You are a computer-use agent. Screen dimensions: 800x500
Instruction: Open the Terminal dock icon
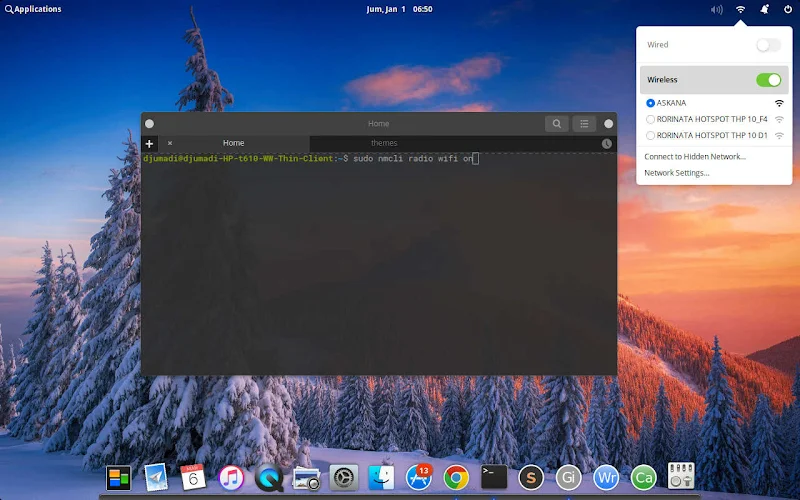[494, 477]
